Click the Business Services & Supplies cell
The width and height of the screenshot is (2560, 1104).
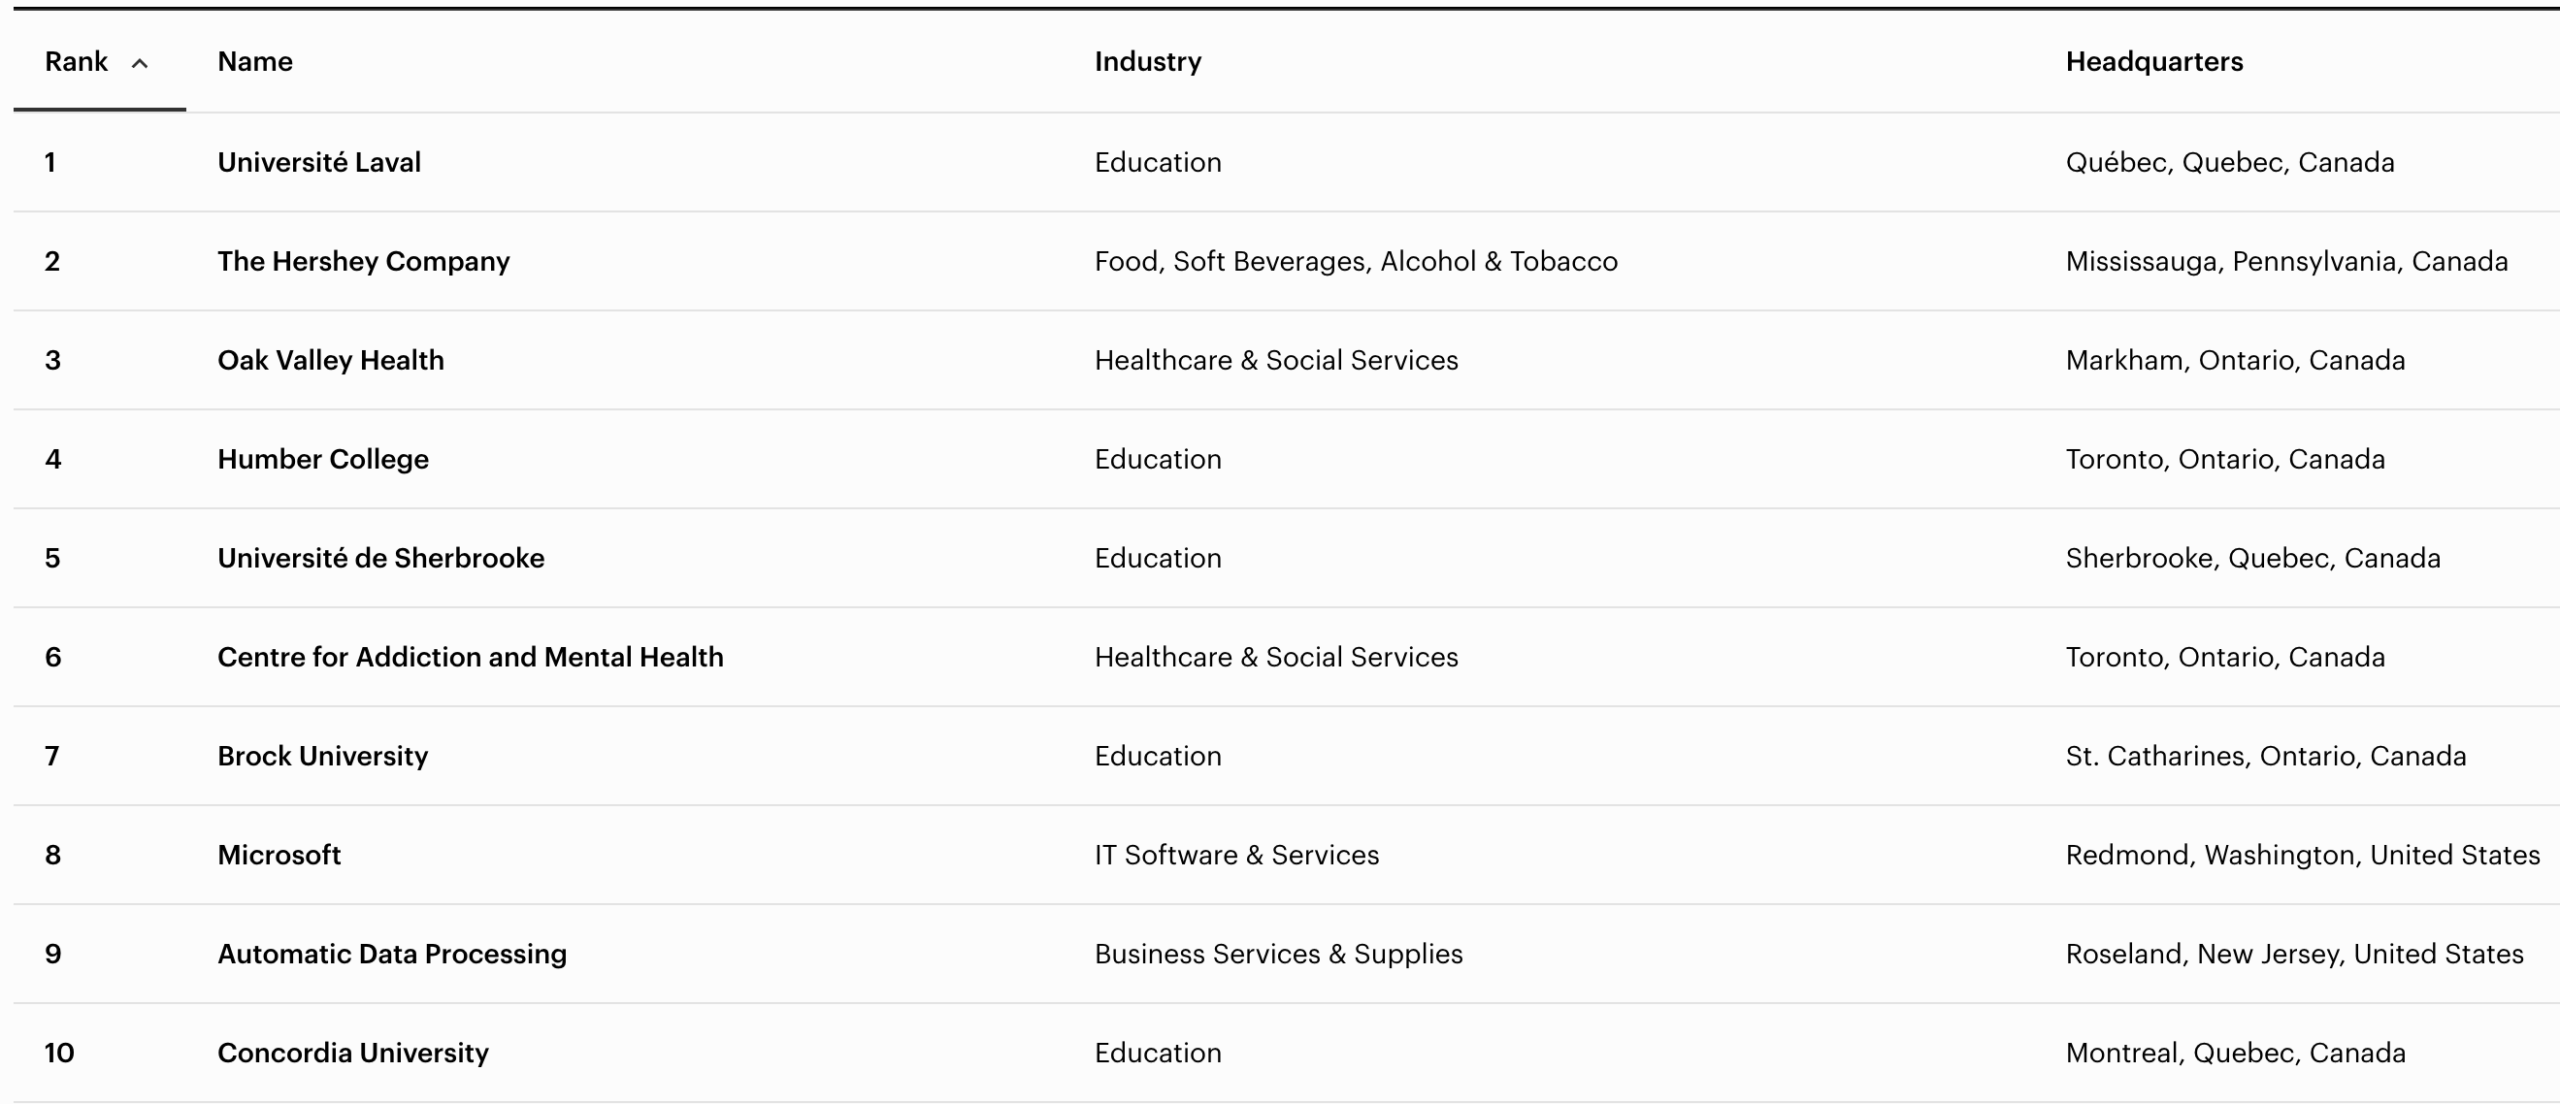[1279, 954]
